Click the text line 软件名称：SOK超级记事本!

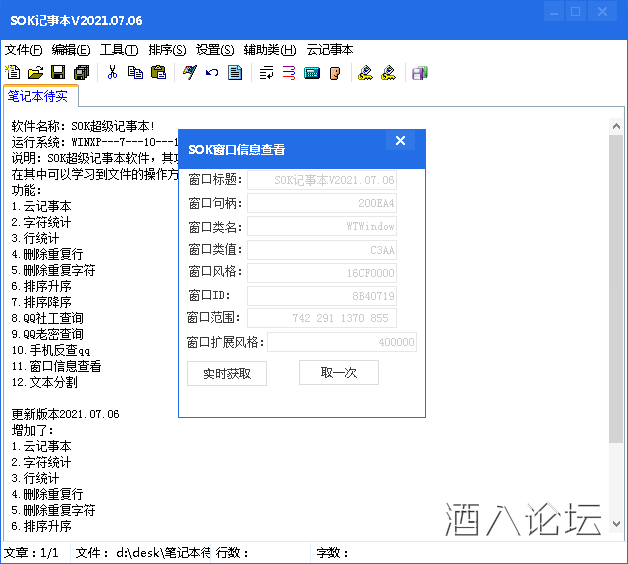[83, 126]
